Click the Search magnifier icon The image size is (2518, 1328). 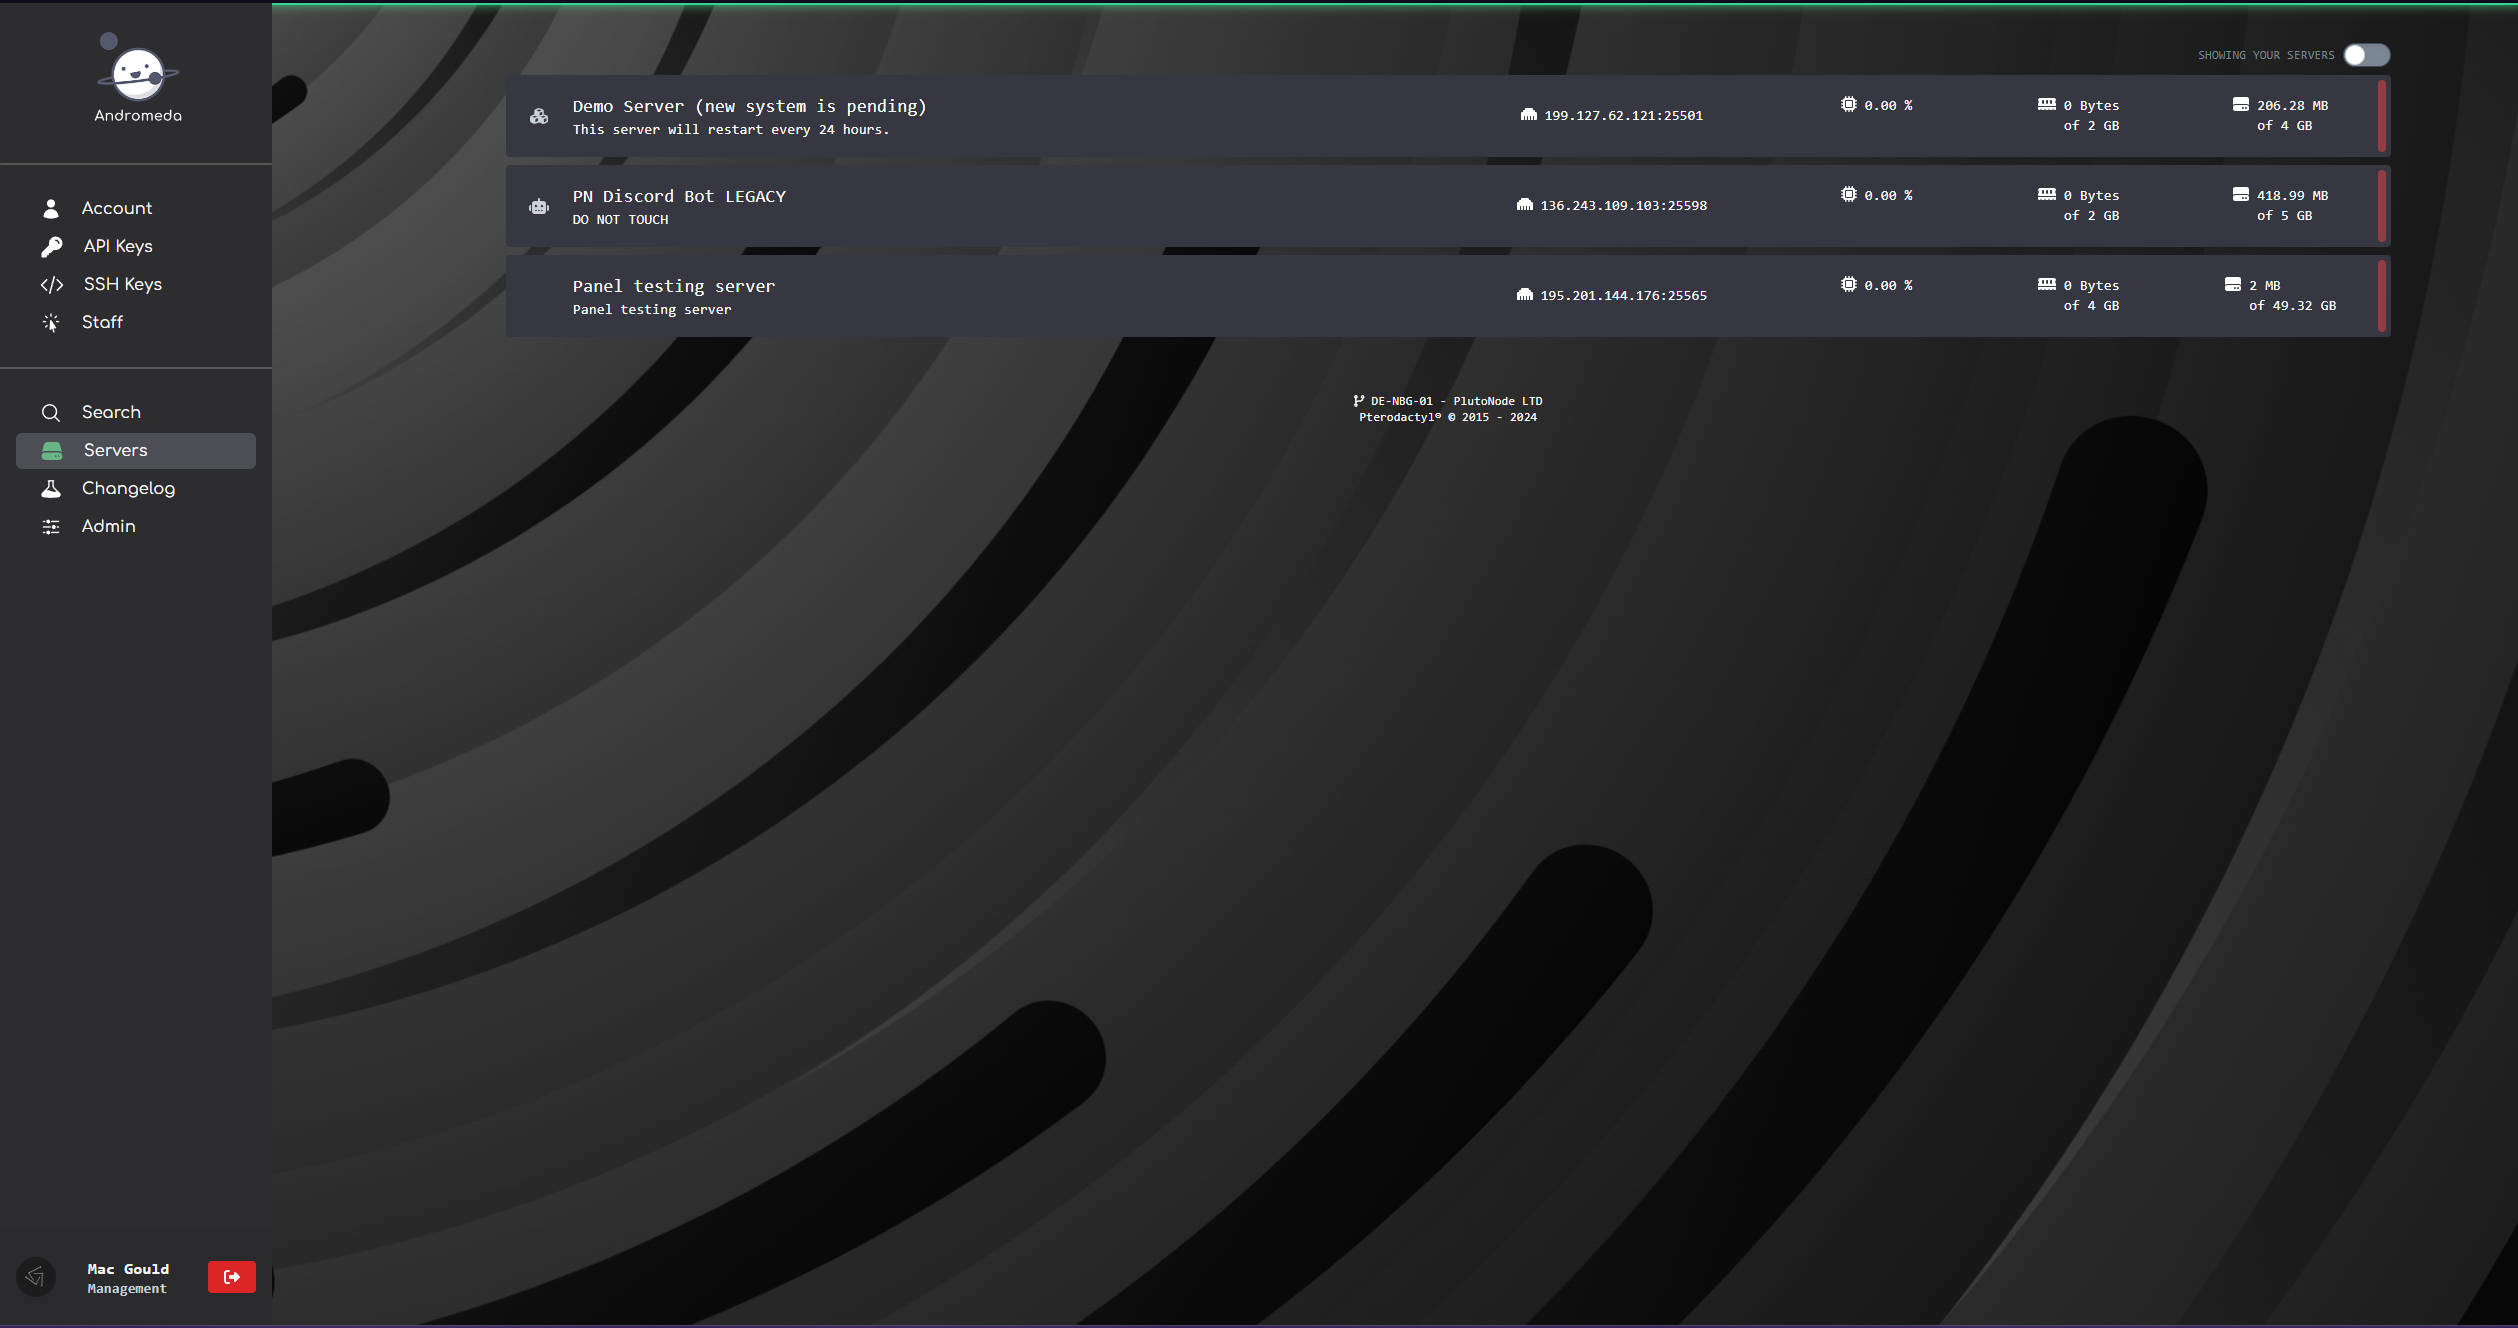tap(51, 412)
